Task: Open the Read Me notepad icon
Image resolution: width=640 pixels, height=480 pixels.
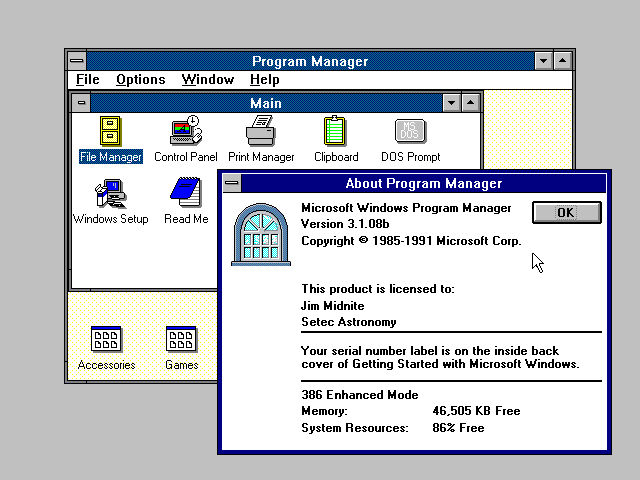Action: tap(186, 192)
